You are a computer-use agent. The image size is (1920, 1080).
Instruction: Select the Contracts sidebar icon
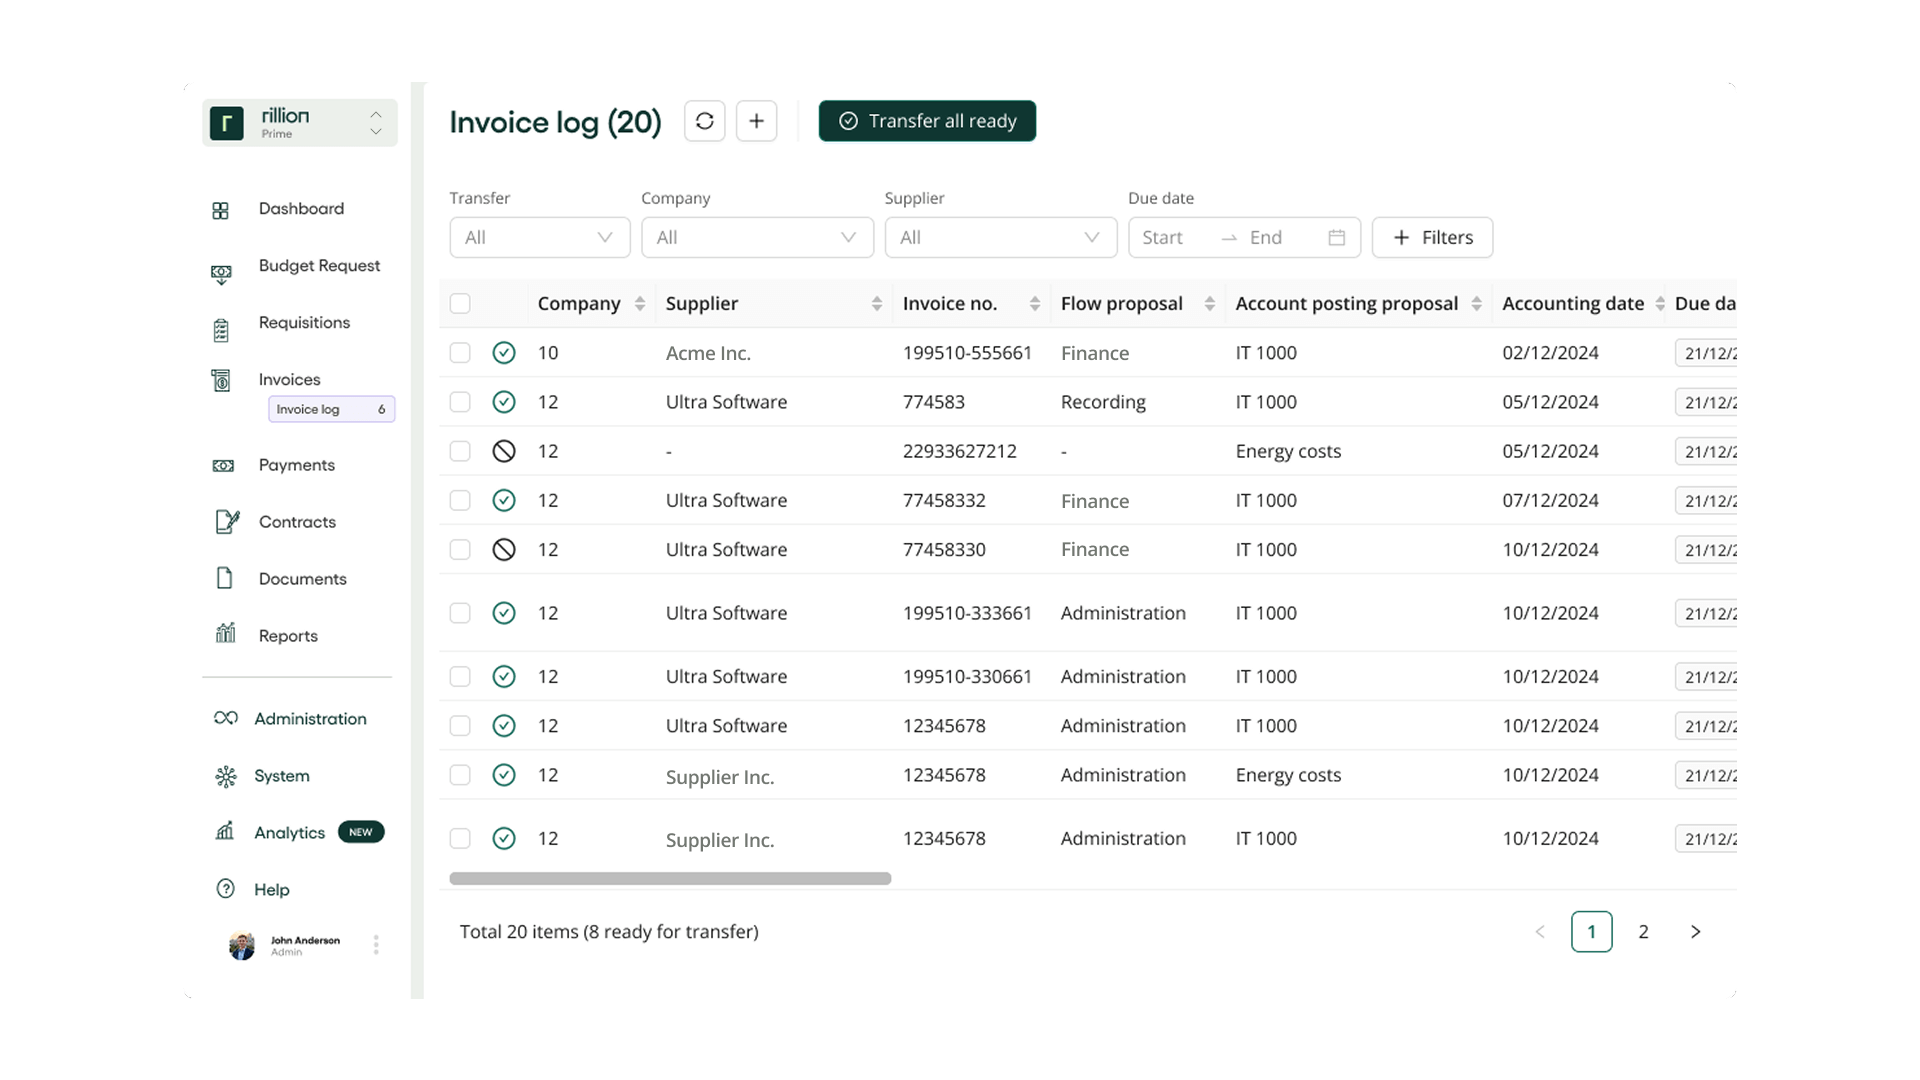pyautogui.click(x=226, y=521)
